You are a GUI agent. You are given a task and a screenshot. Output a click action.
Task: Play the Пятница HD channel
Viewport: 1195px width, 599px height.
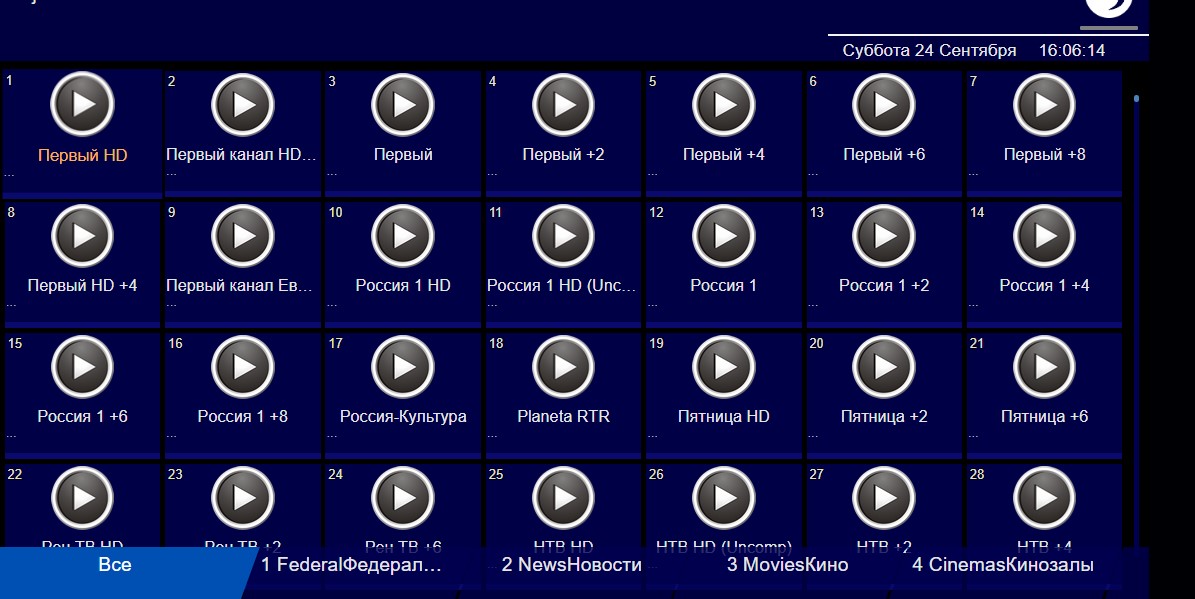click(x=724, y=367)
